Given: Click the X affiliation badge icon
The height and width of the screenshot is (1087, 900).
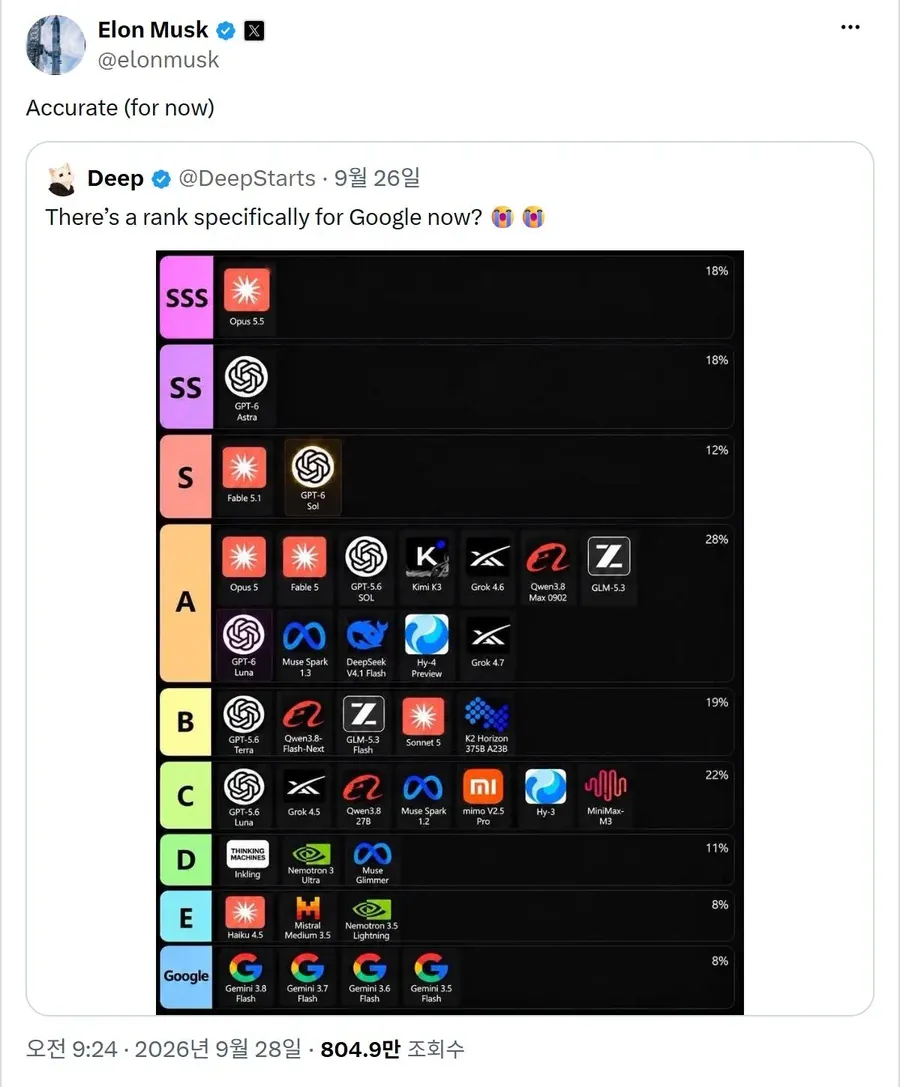Looking at the screenshot, I should pos(254,31).
